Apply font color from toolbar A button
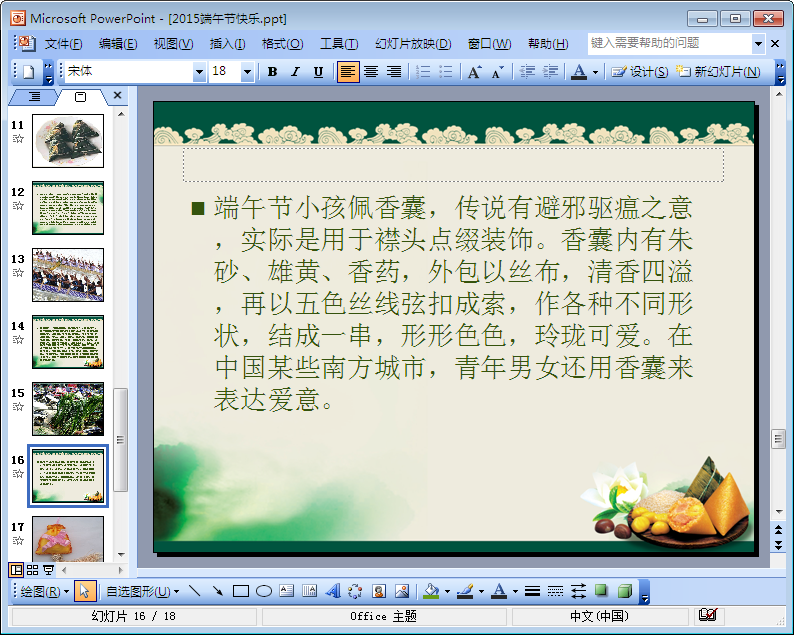This screenshot has width=794, height=635. 579,72
